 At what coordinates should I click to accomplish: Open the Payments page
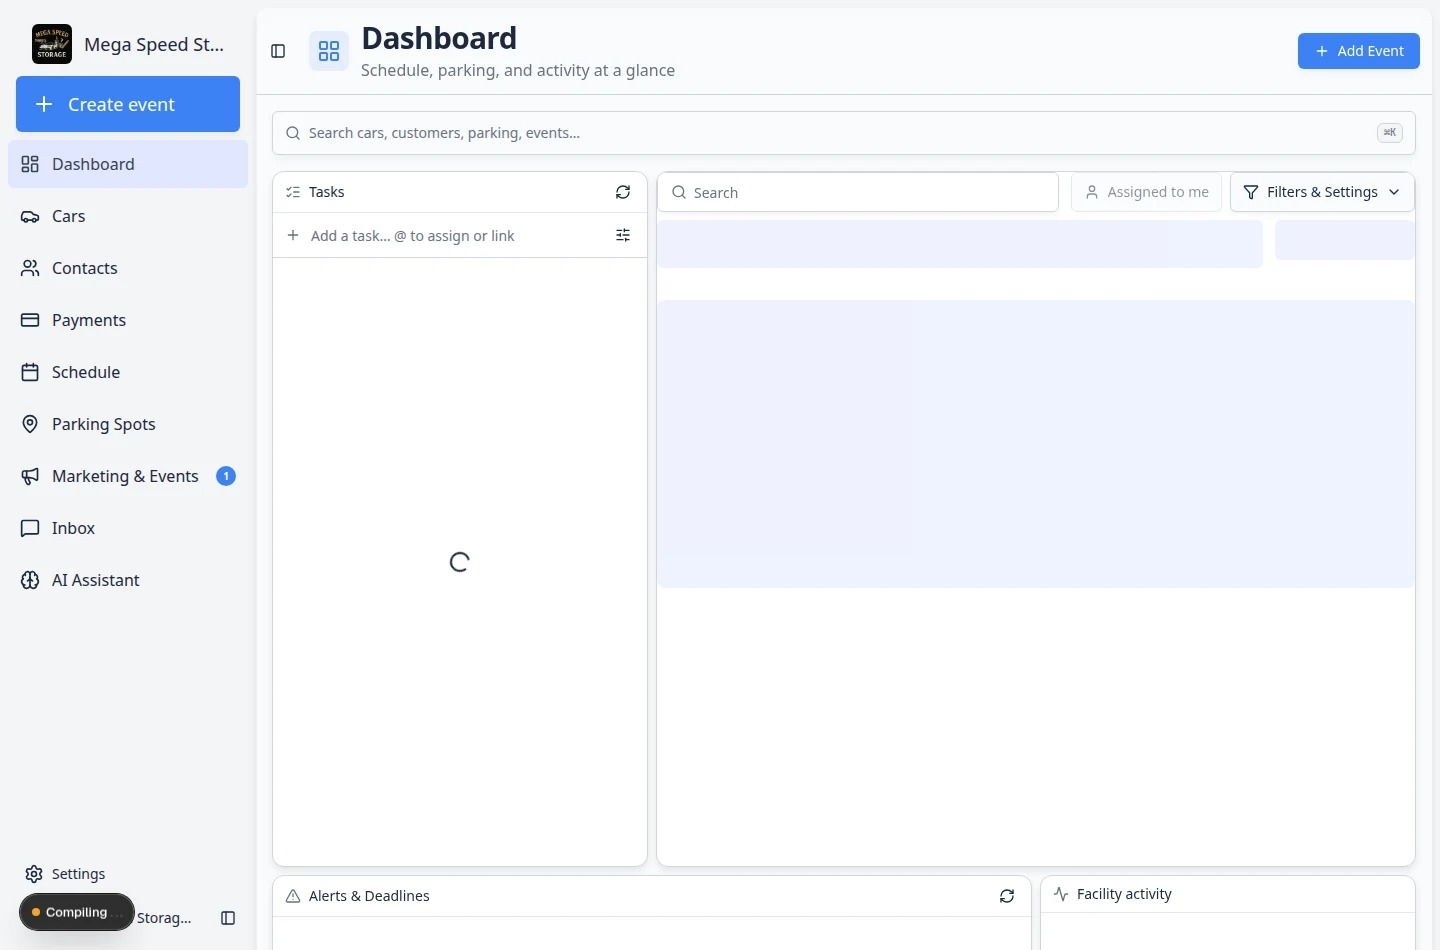click(128, 320)
